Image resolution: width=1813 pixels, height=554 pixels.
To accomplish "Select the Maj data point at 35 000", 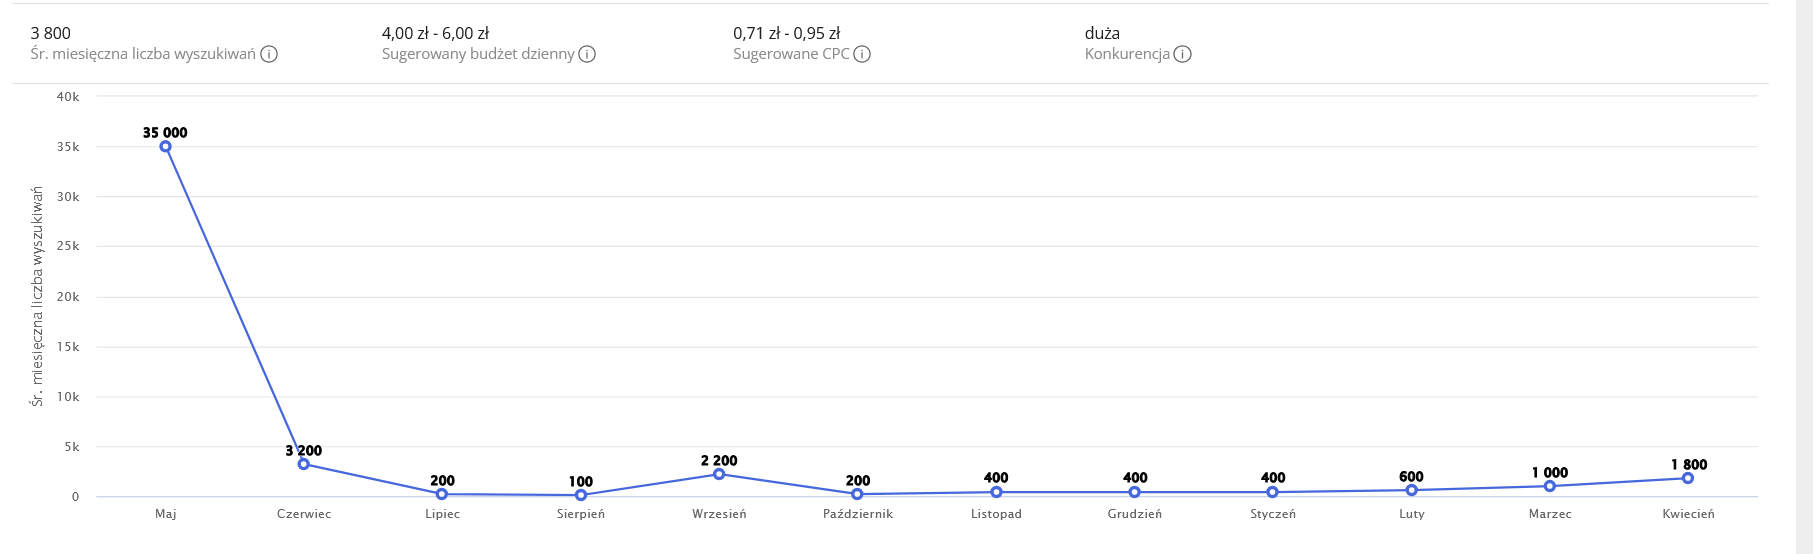I will click(x=166, y=147).
